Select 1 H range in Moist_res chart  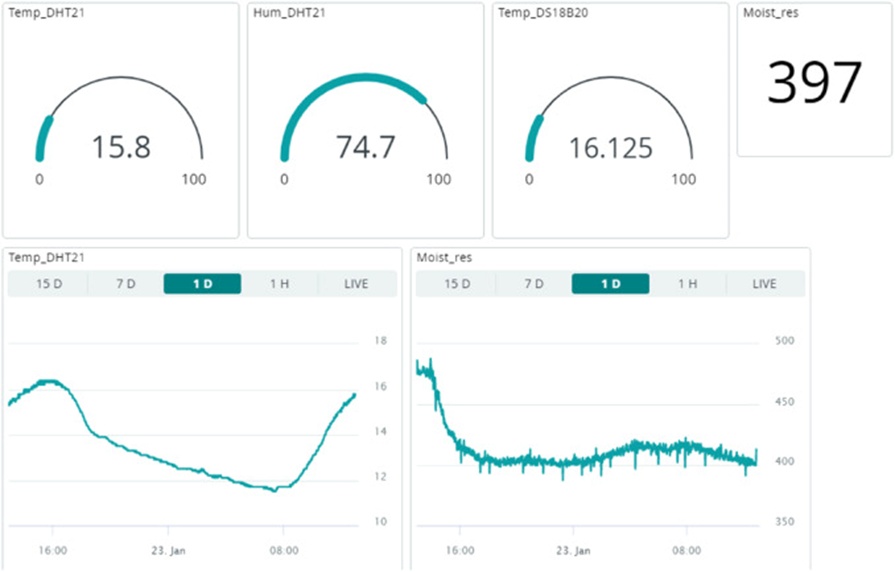(x=687, y=284)
